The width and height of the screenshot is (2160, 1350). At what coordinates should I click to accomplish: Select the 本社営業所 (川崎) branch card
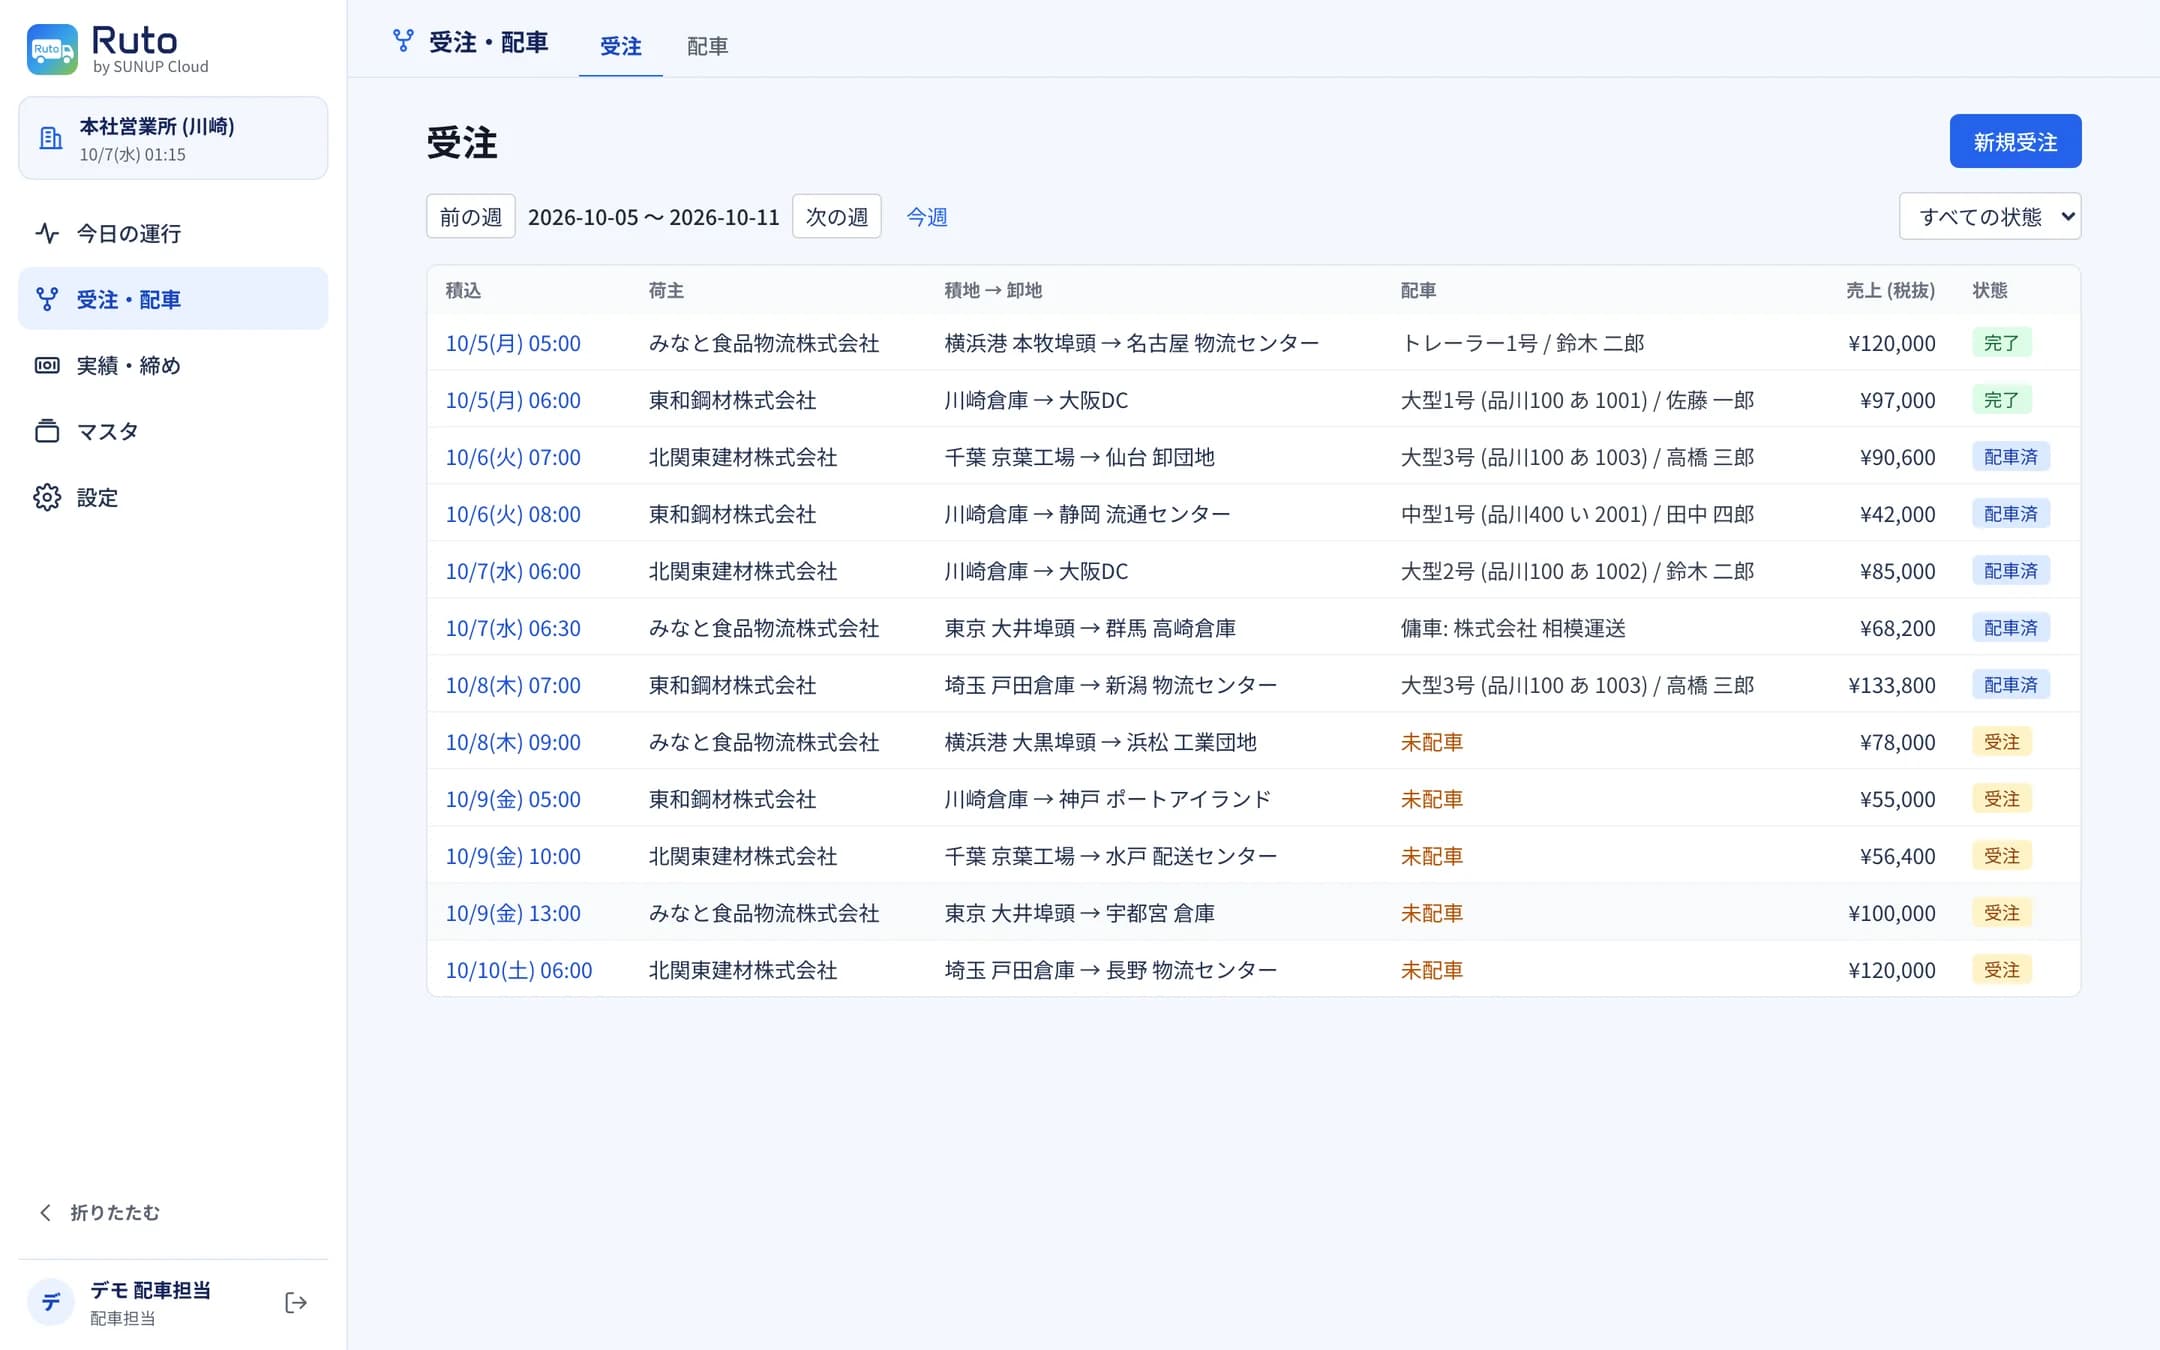[x=173, y=138]
